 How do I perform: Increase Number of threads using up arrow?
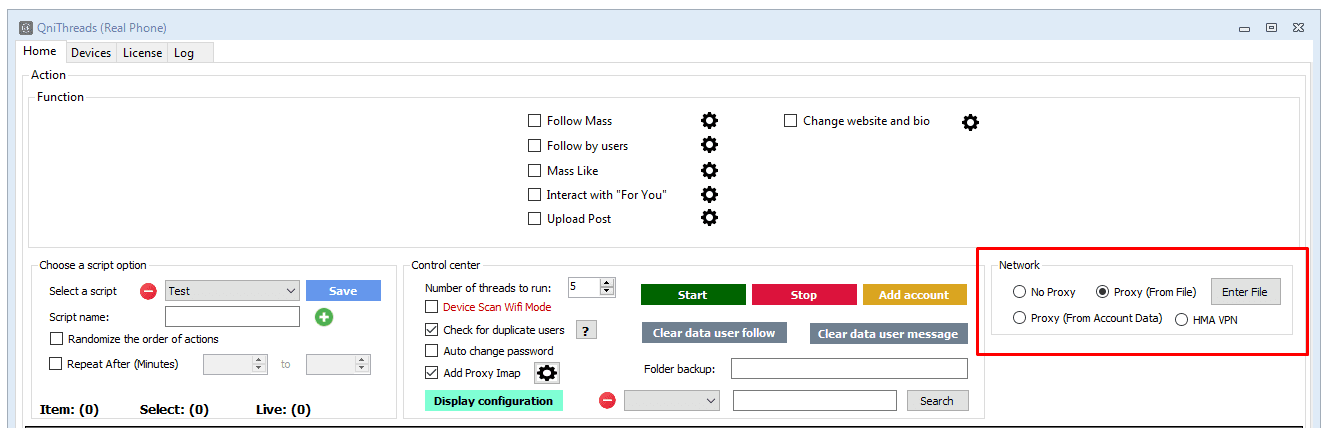pyautogui.click(x=607, y=283)
